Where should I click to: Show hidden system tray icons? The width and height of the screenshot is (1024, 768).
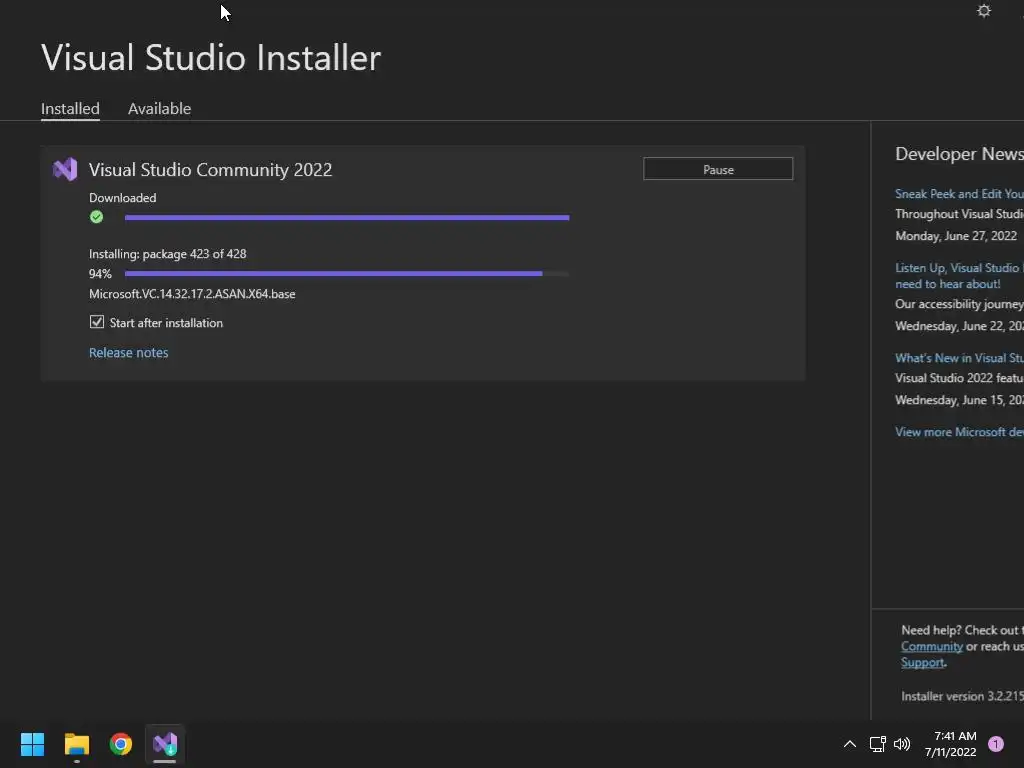pyautogui.click(x=850, y=744)
